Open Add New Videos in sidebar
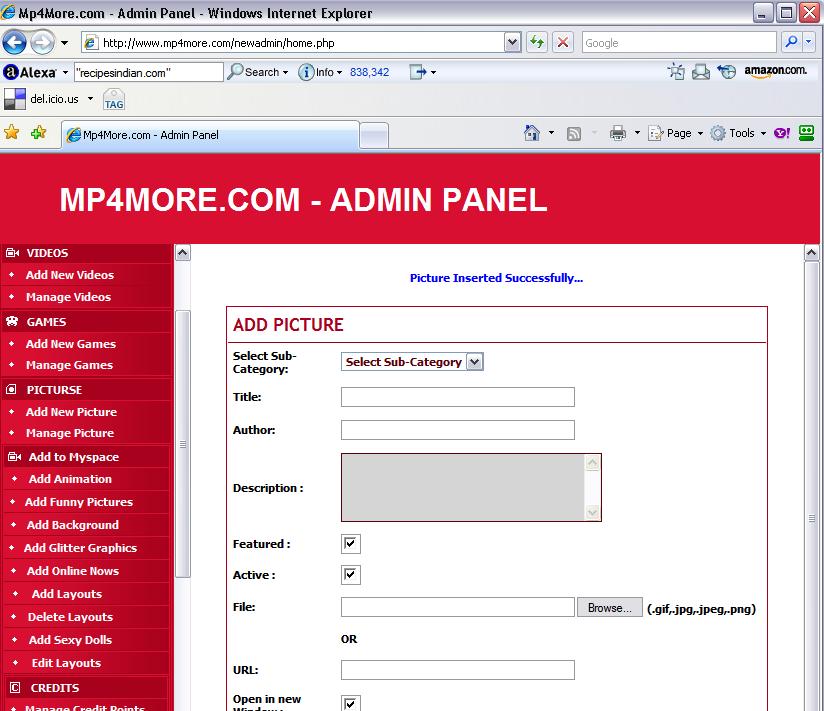 pyautogui.click(x=69, y=275)
